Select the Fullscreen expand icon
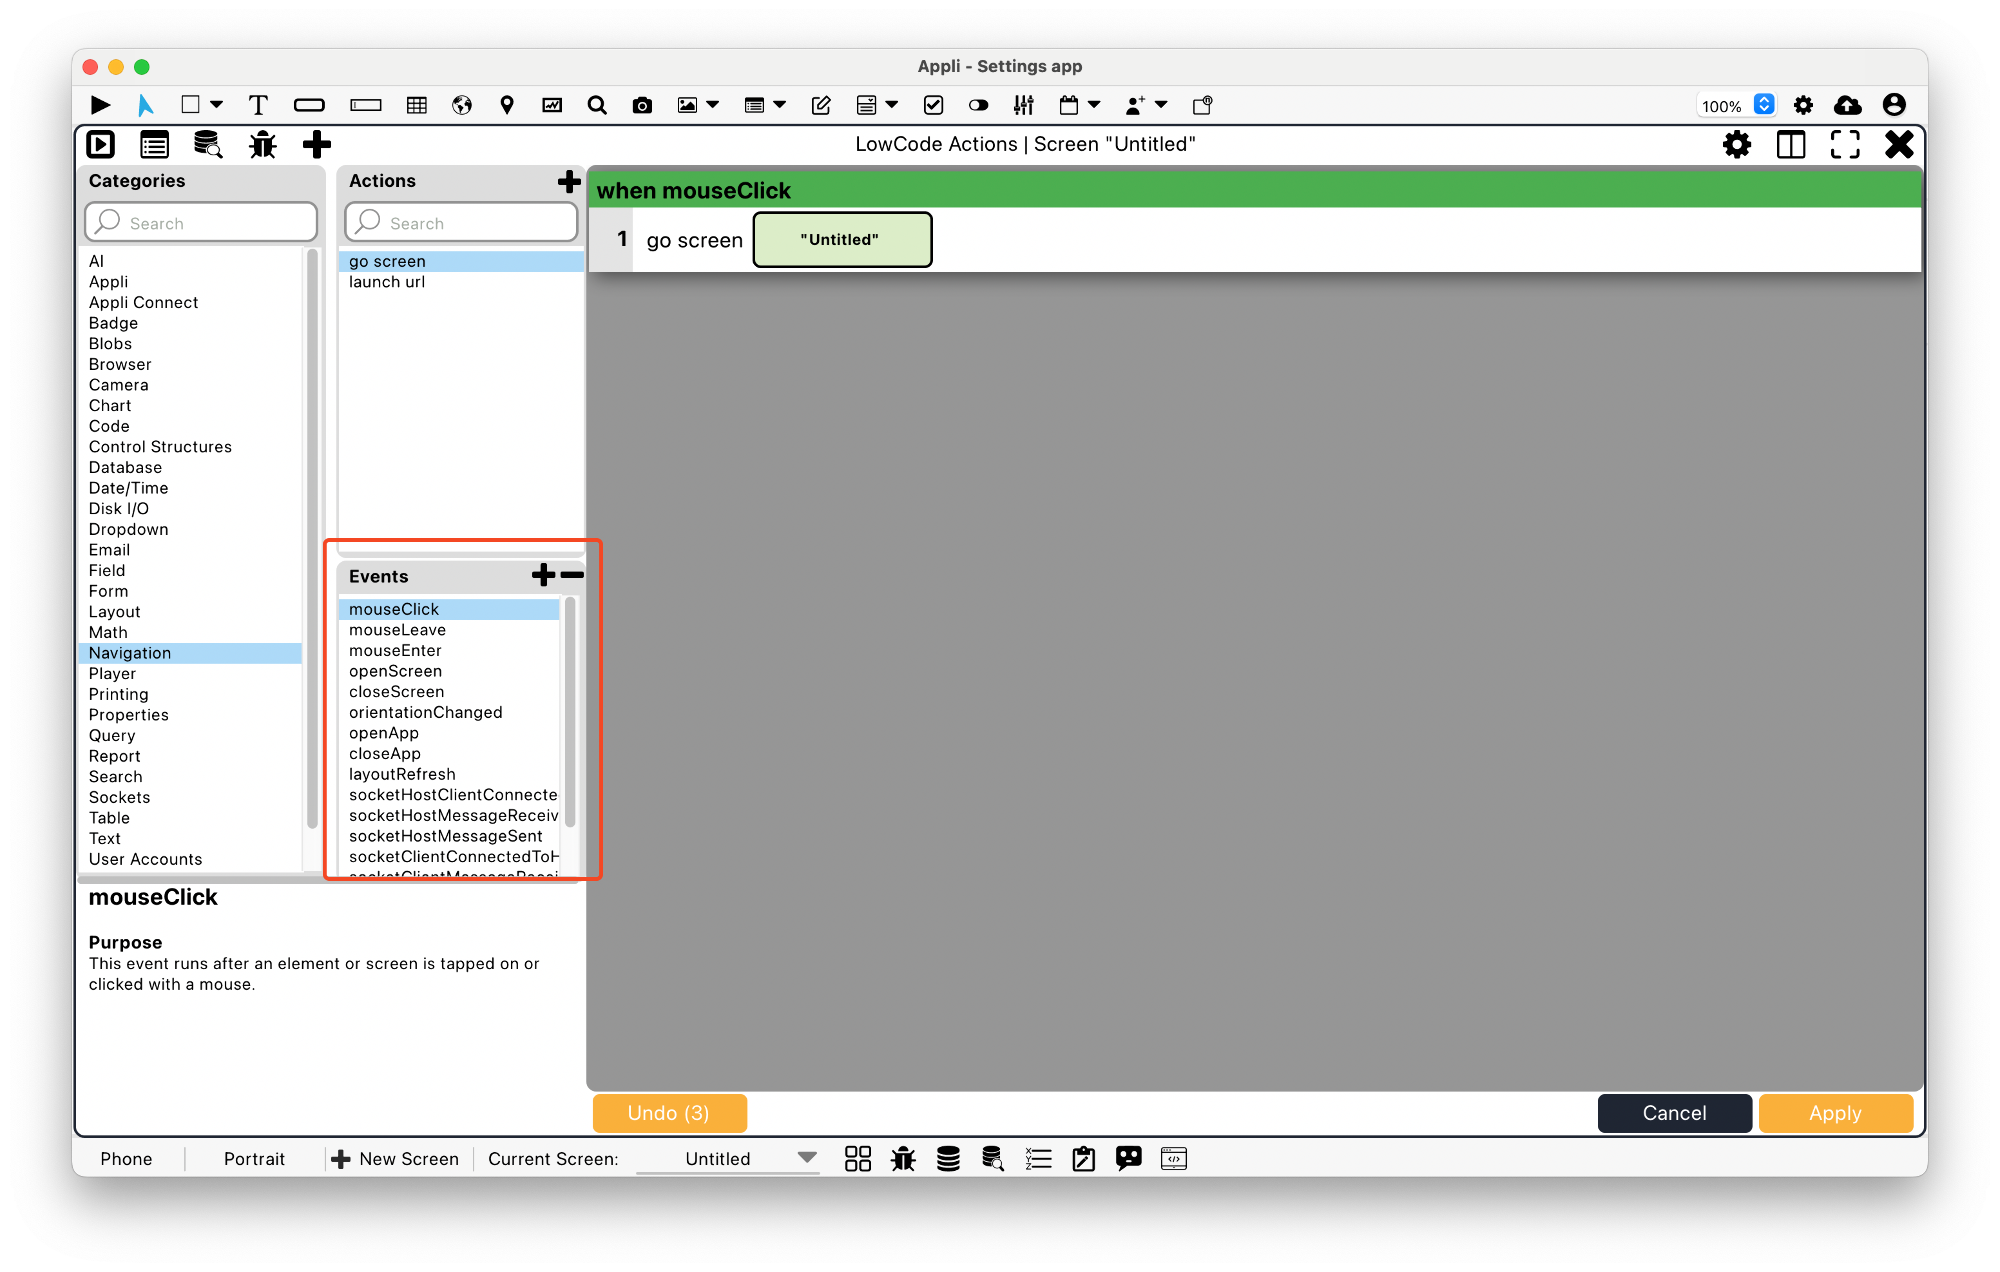2000x1272 pixels. click(1844, 143)
